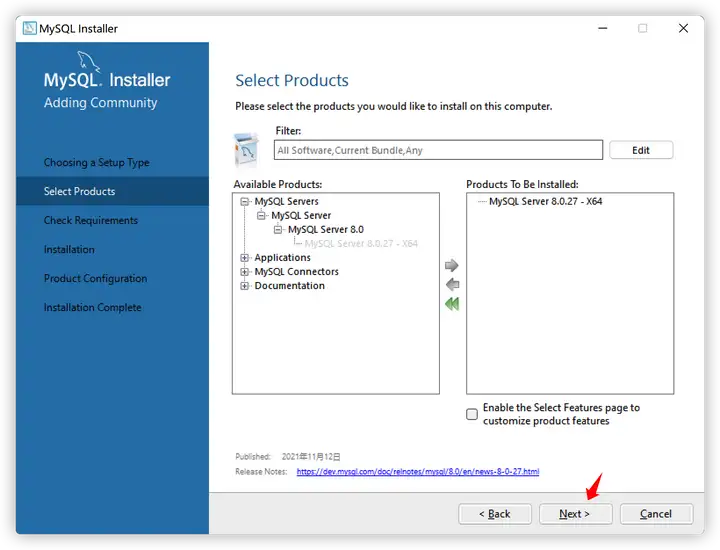Open the release notes link

(418, 471)
